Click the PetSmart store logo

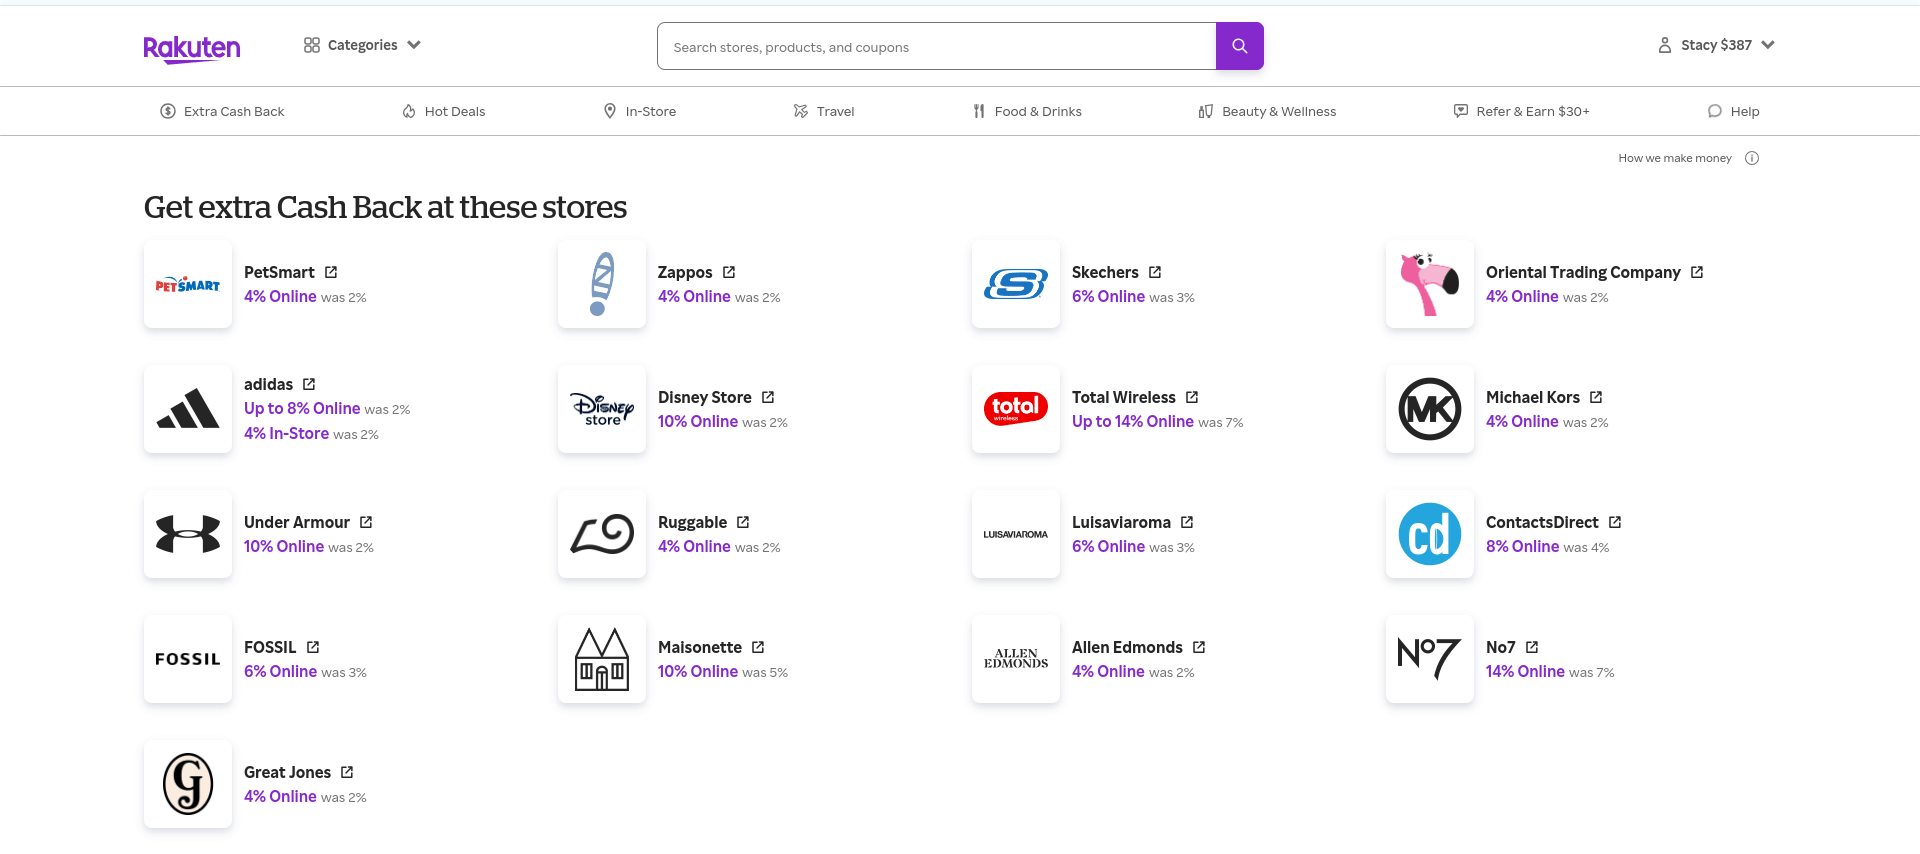(x=188, y=284)
